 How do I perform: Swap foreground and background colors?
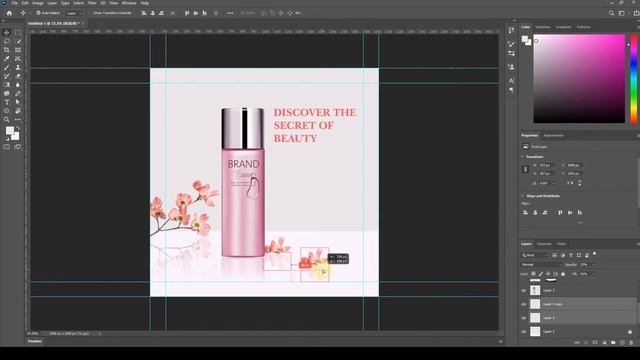click(18, 129)
